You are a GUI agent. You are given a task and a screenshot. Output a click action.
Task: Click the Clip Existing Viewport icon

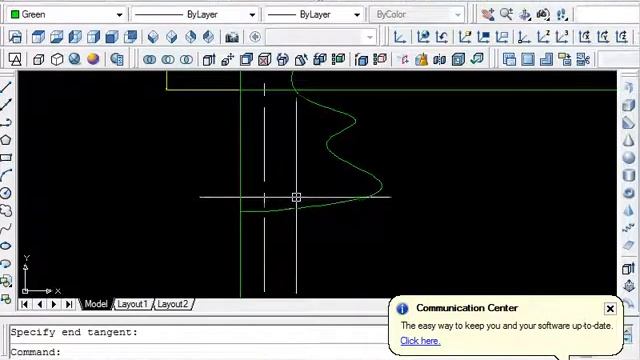coord(583,60)
